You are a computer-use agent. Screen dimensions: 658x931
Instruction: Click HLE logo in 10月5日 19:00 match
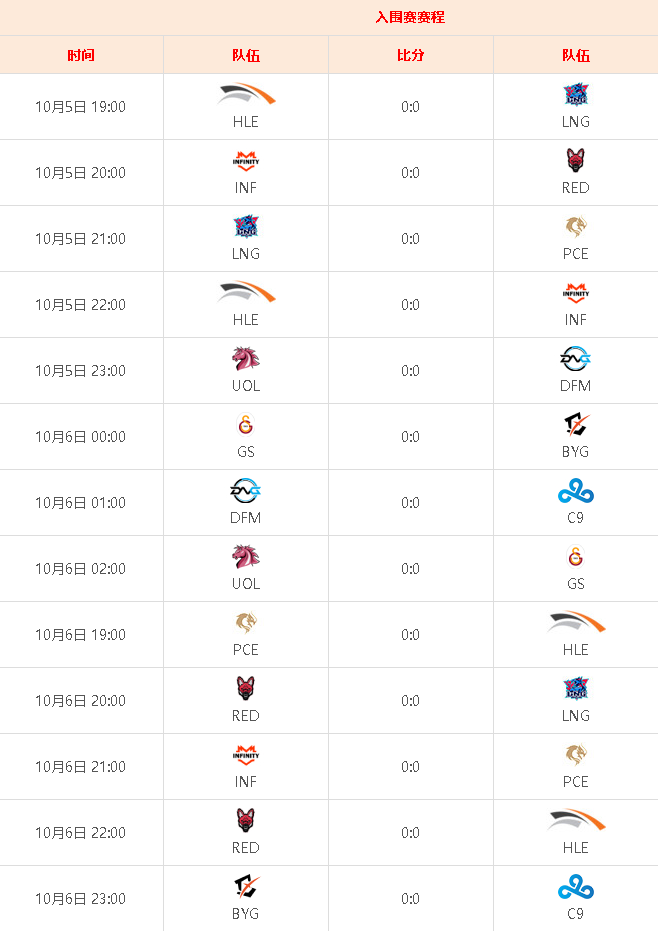pos(246,94)
